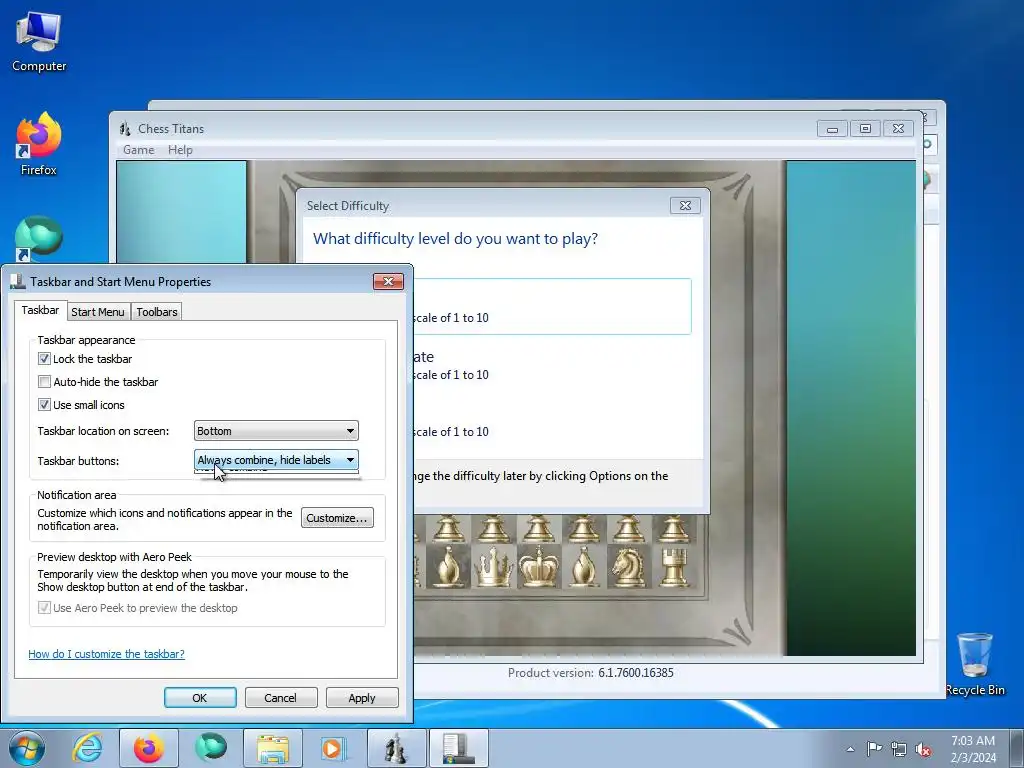Close the Select Difficulty dialog
Image resolution: width=1024 pixels, height=768 pixels.
[x=685, y=206]
